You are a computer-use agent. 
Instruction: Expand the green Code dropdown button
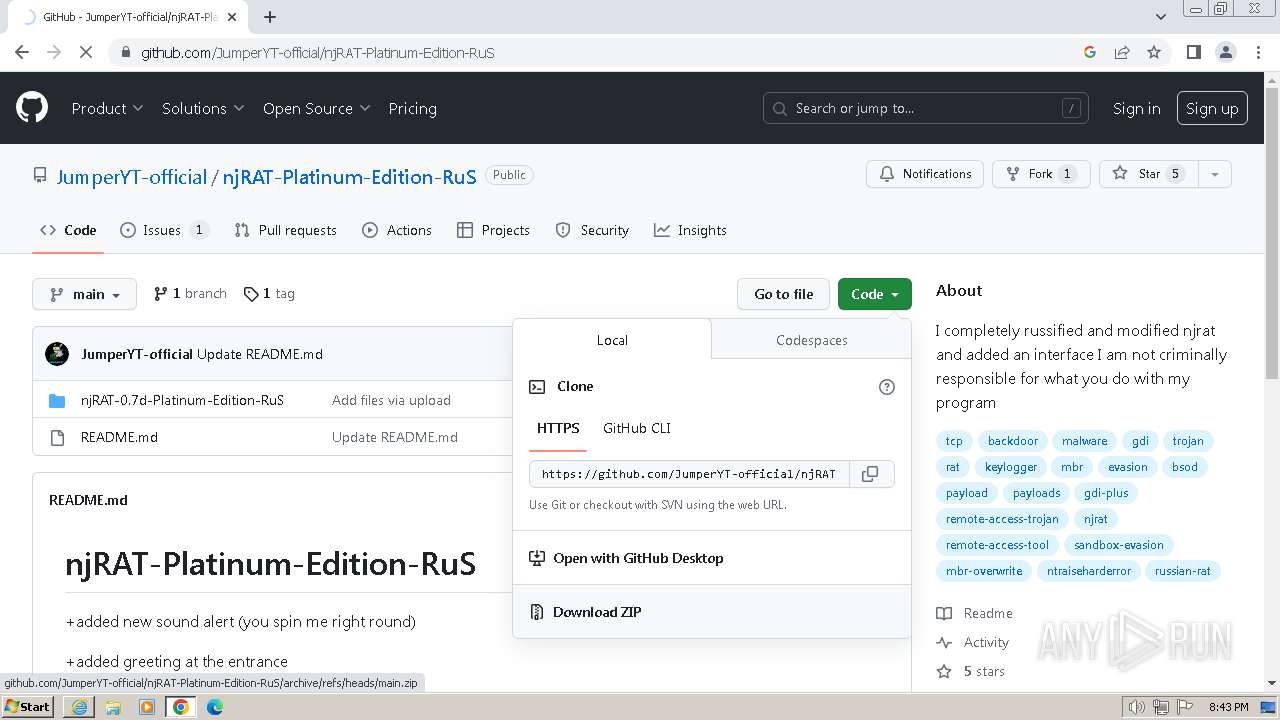tap(875, 294)
